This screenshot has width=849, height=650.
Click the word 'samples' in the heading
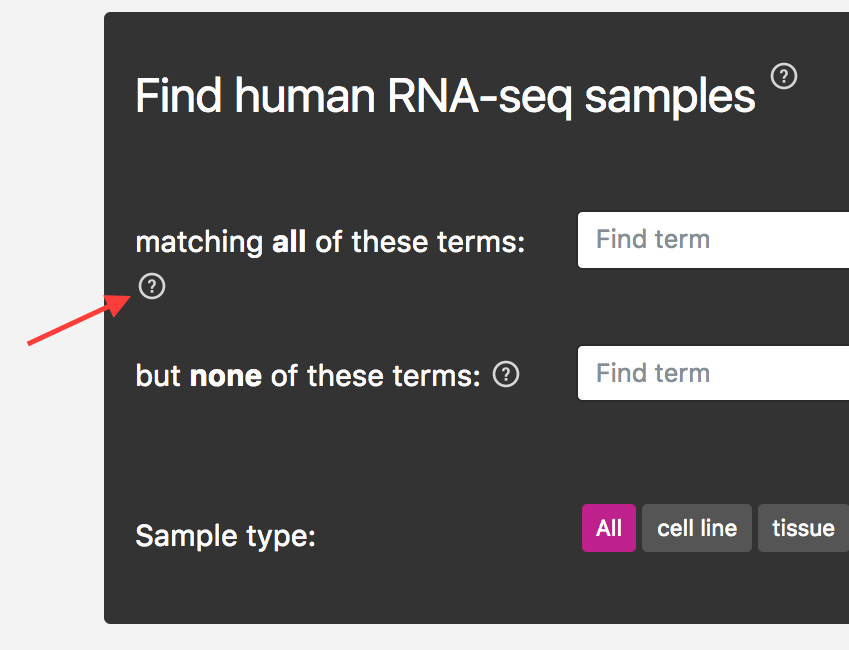coord(670,97)
